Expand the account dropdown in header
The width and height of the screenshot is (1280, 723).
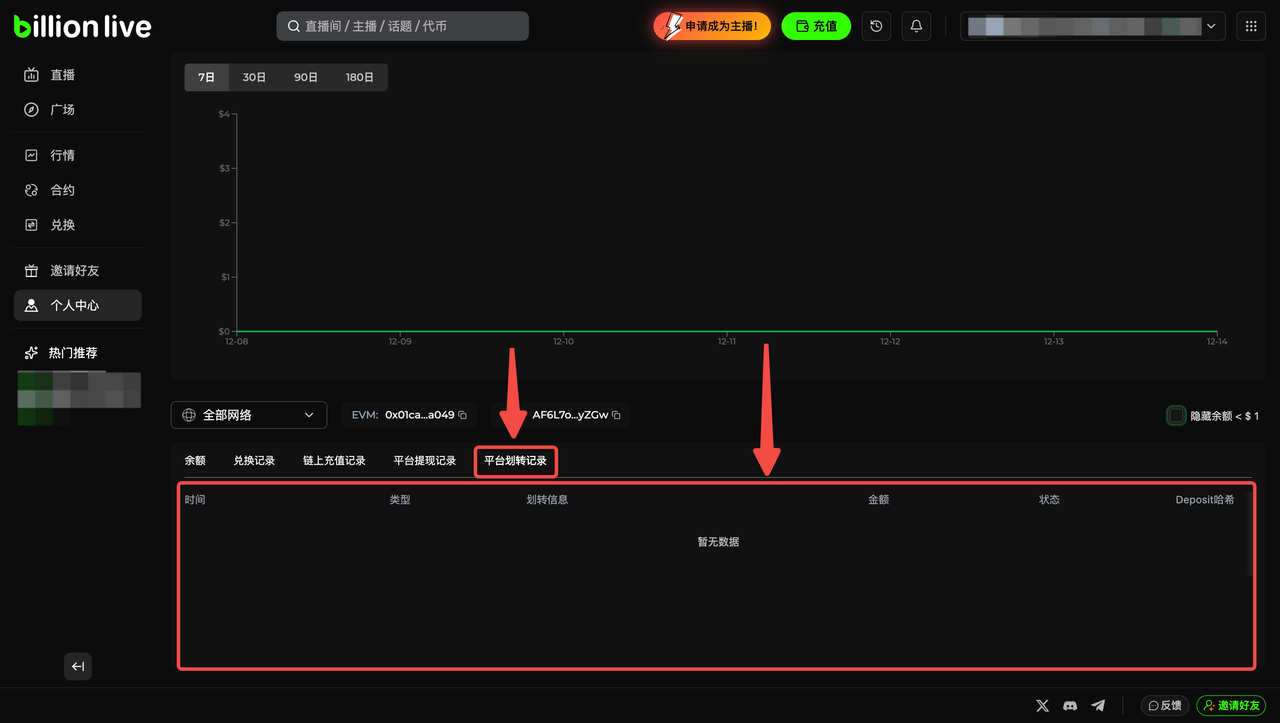pyautogui.click(x=1092, y=26)
